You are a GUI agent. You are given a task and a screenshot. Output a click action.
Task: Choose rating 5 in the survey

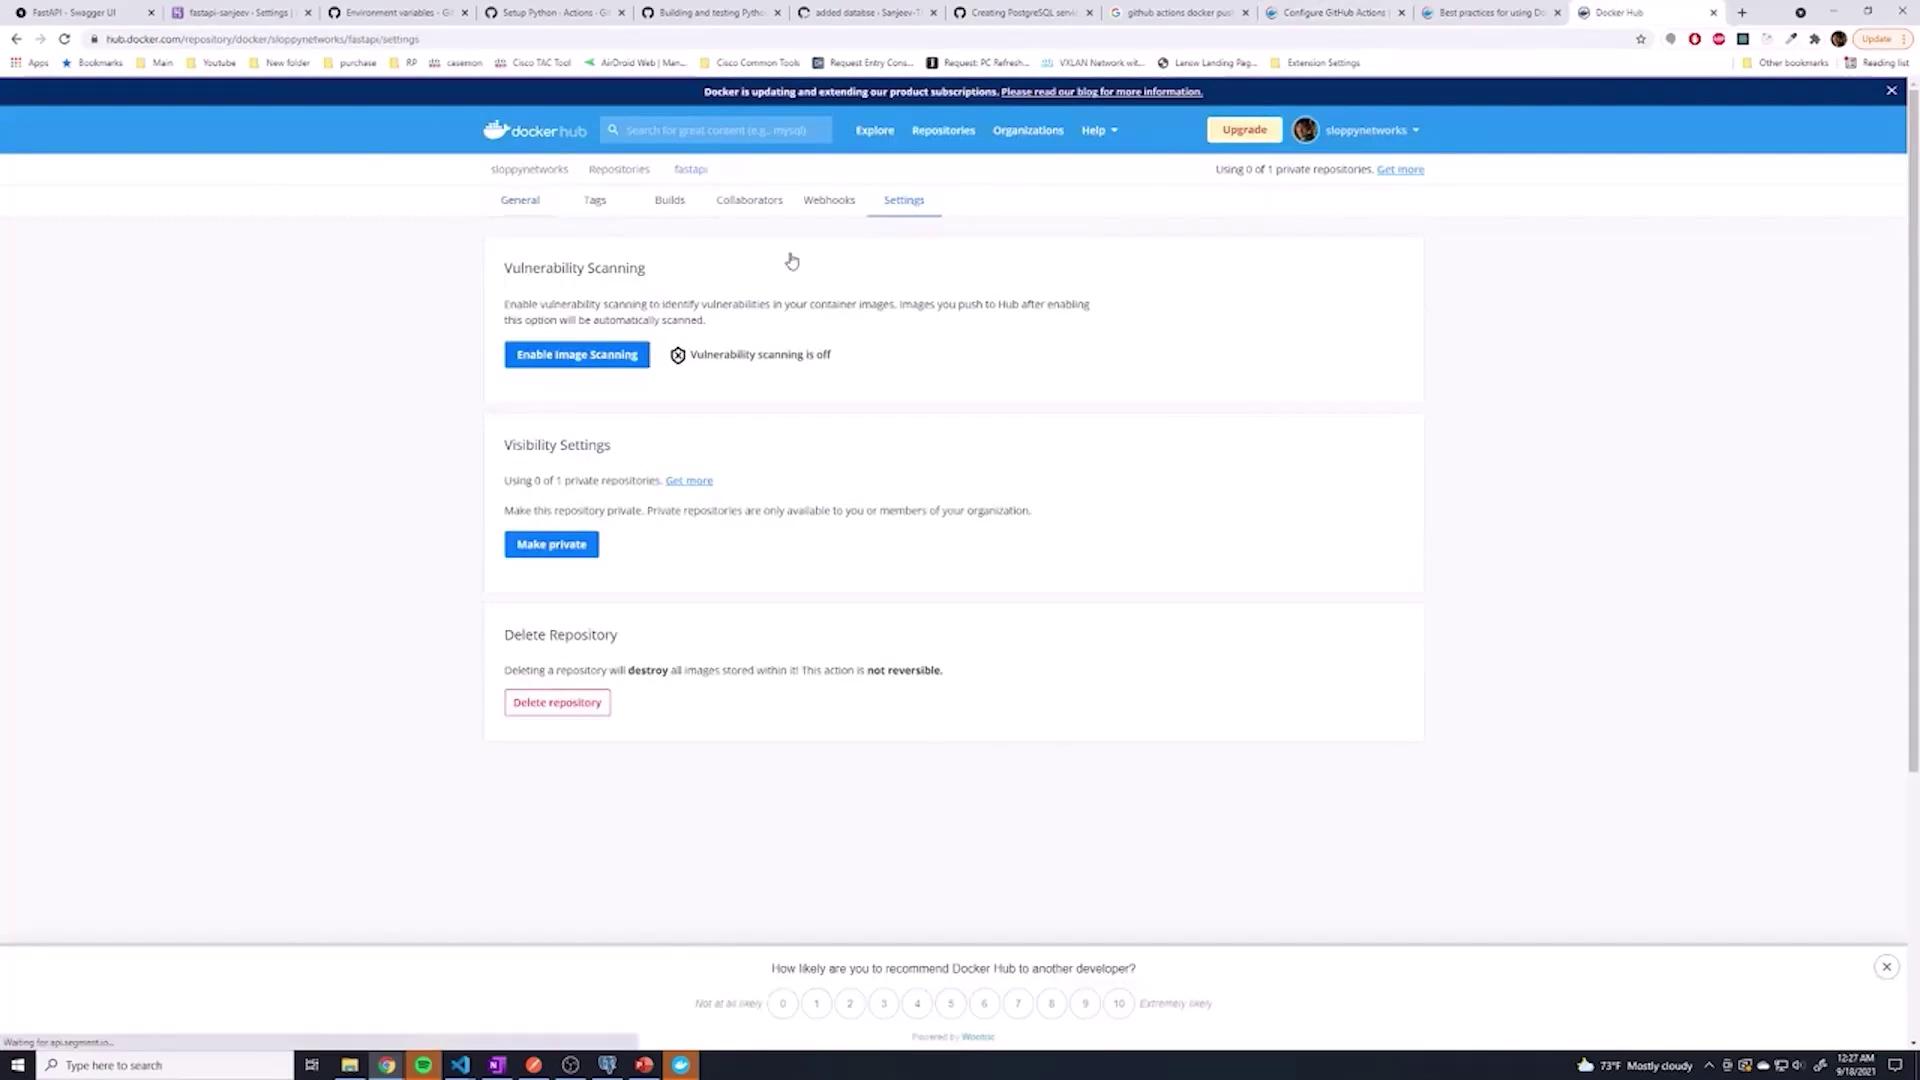click(951, 1003)
